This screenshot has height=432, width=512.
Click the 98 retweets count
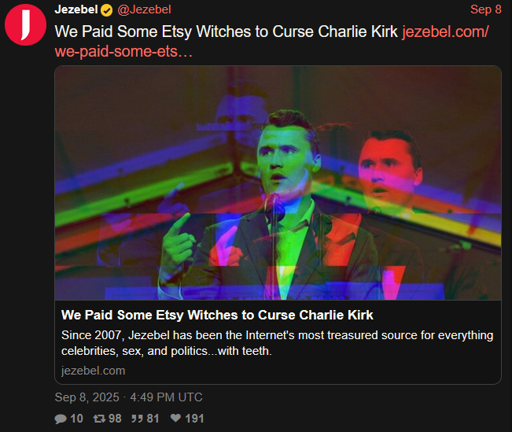(x=115, y=419)
